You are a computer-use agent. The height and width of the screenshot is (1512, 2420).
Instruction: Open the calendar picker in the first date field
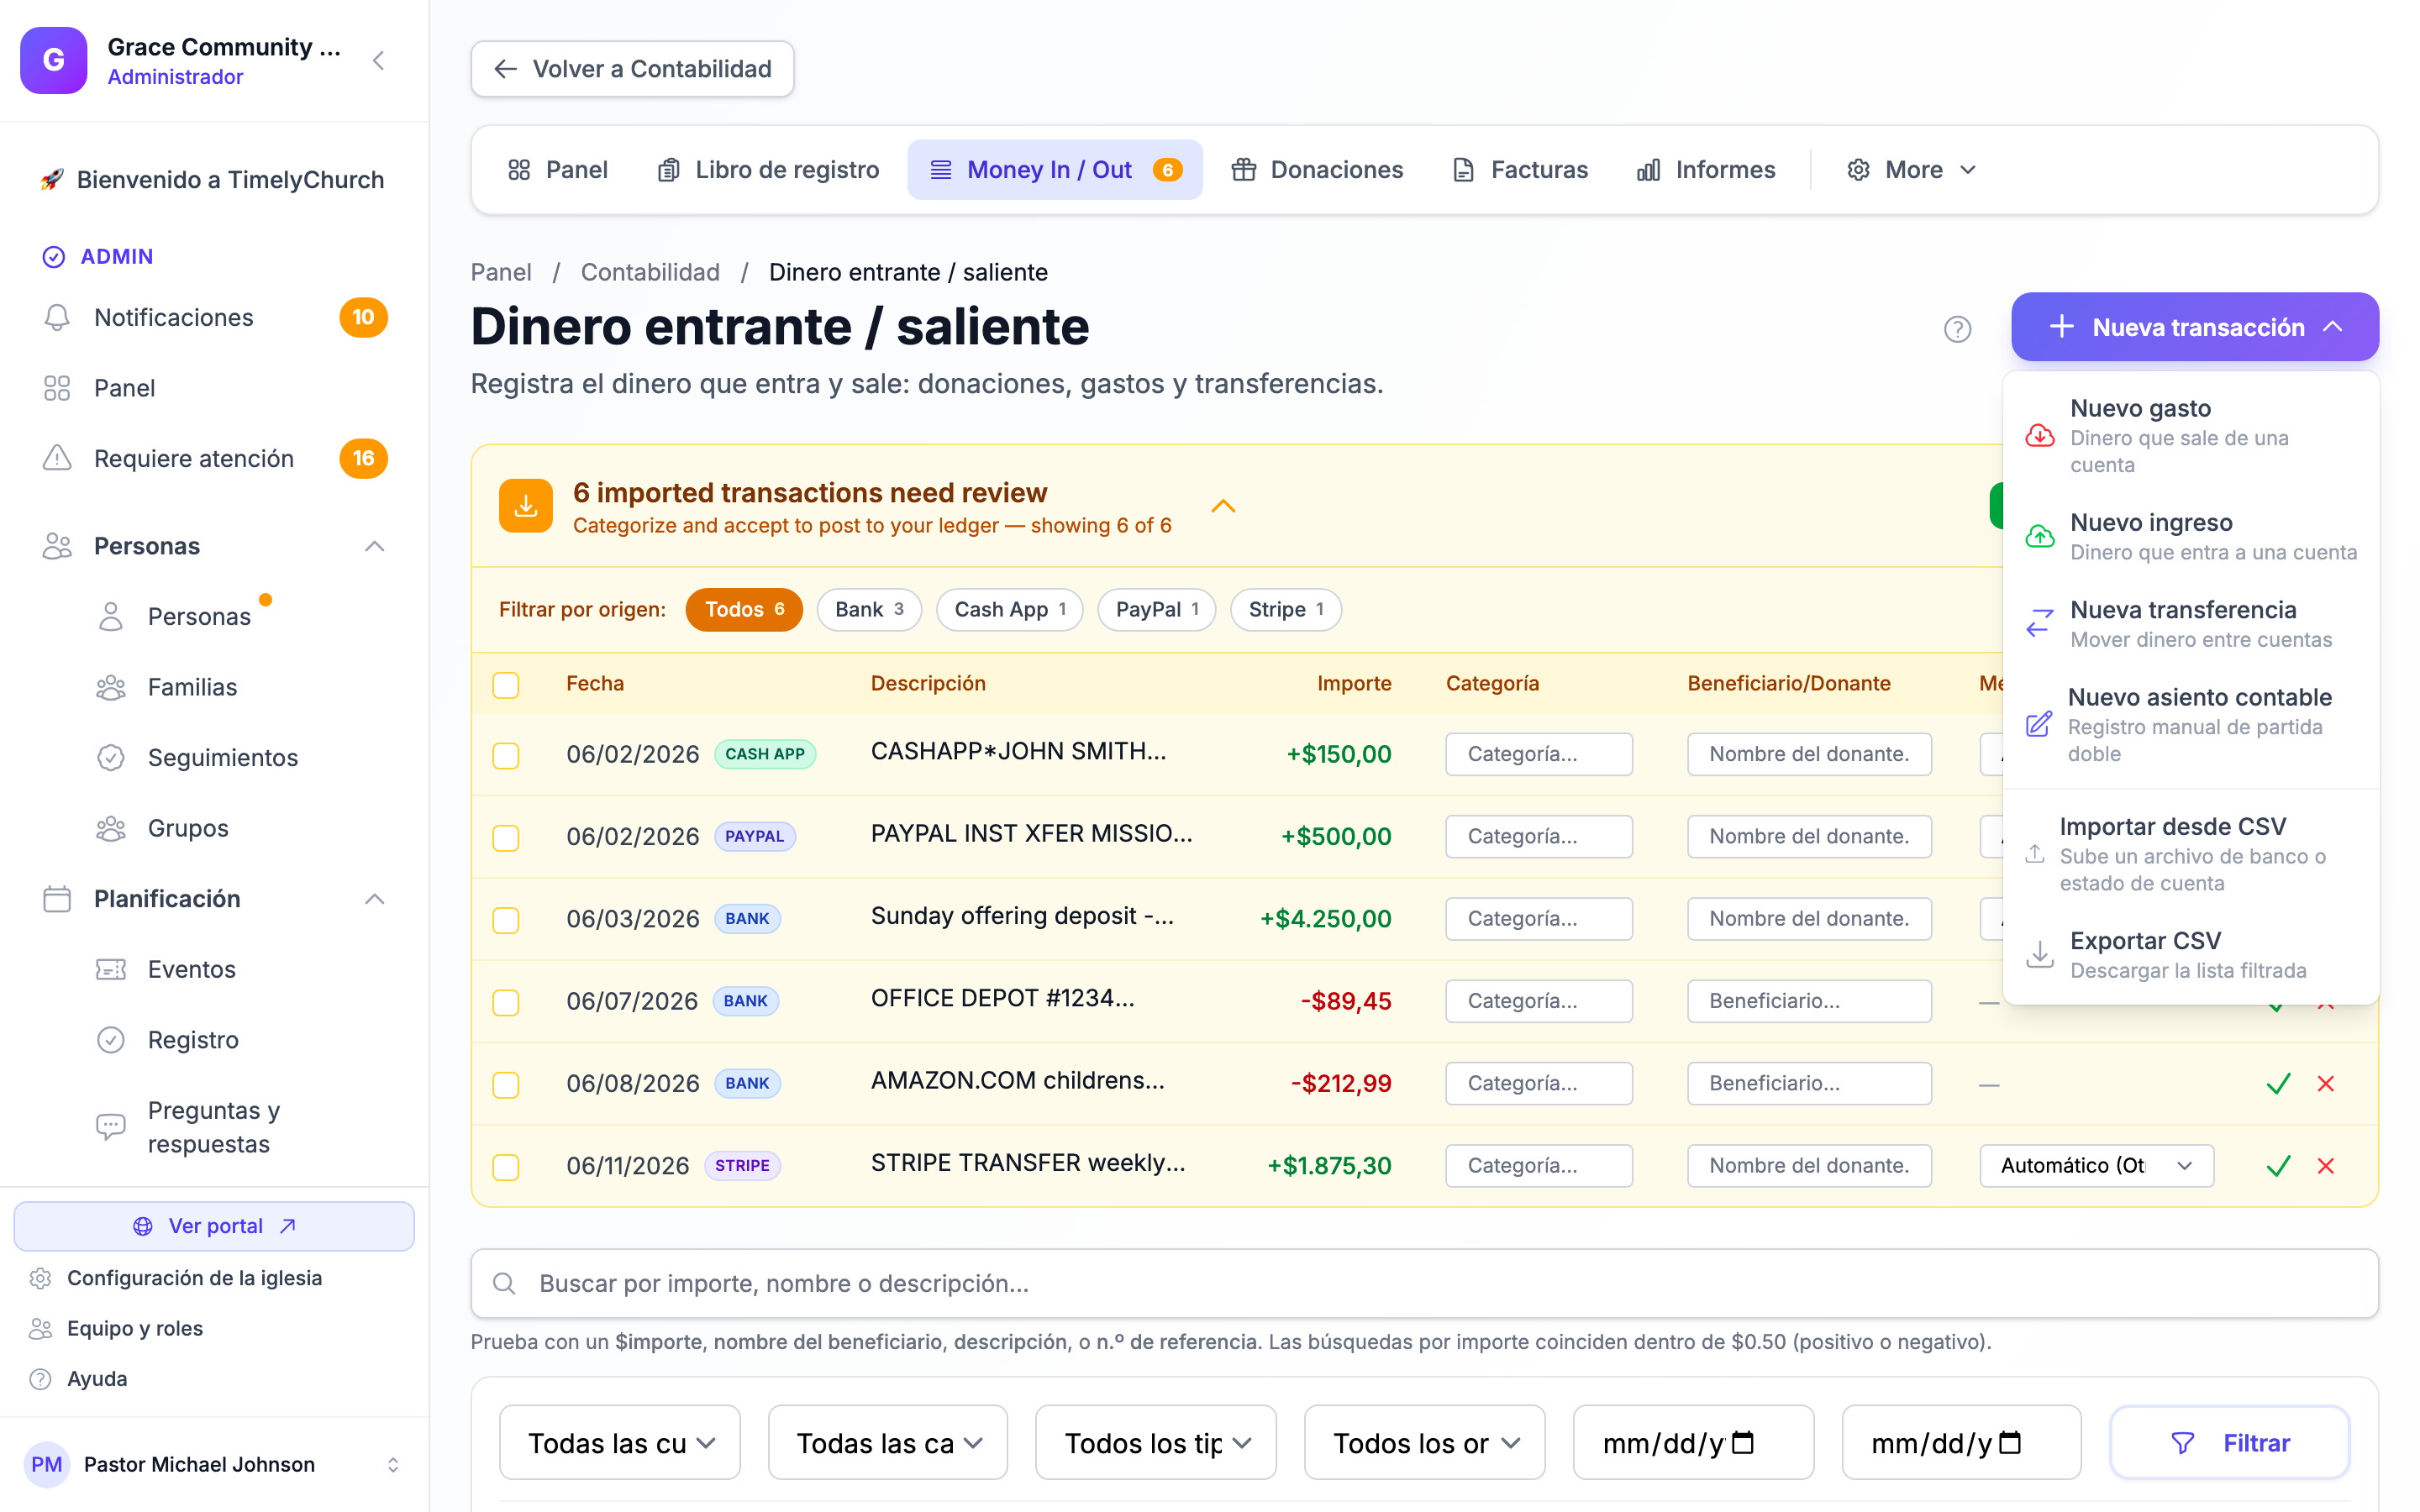[1743, 1442]
